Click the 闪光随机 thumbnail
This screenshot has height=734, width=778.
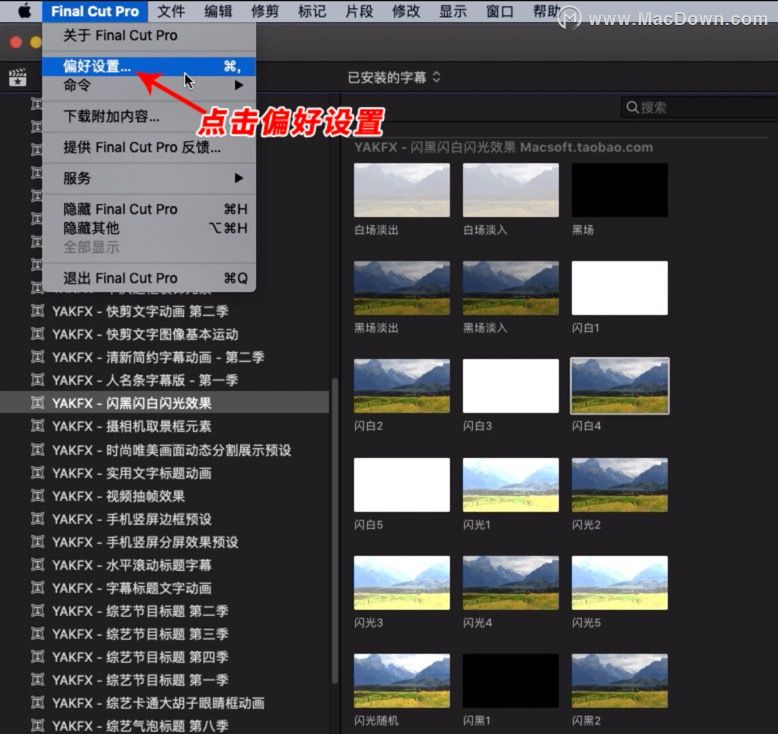[x=402, y=681]
